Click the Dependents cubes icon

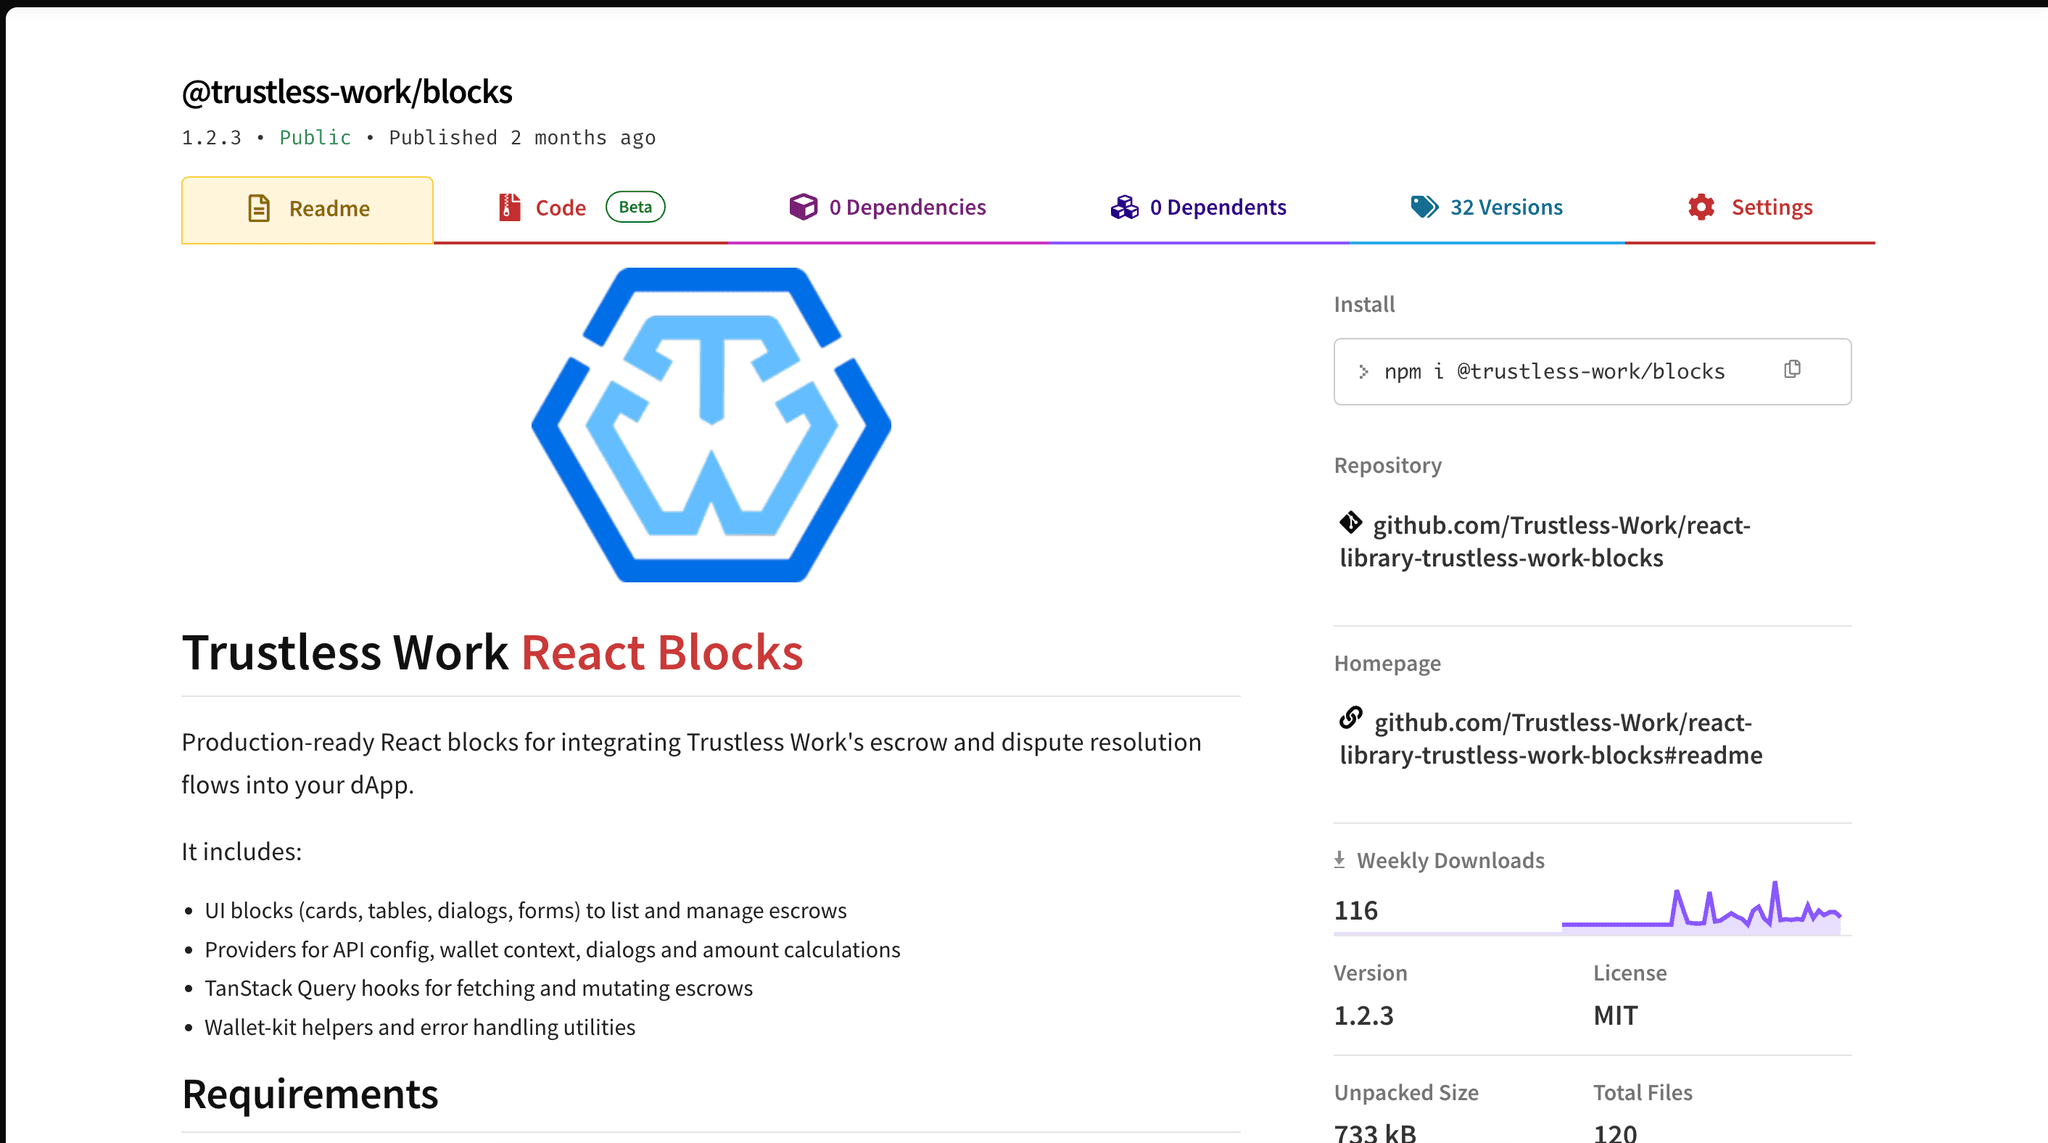coord(1125,207)
